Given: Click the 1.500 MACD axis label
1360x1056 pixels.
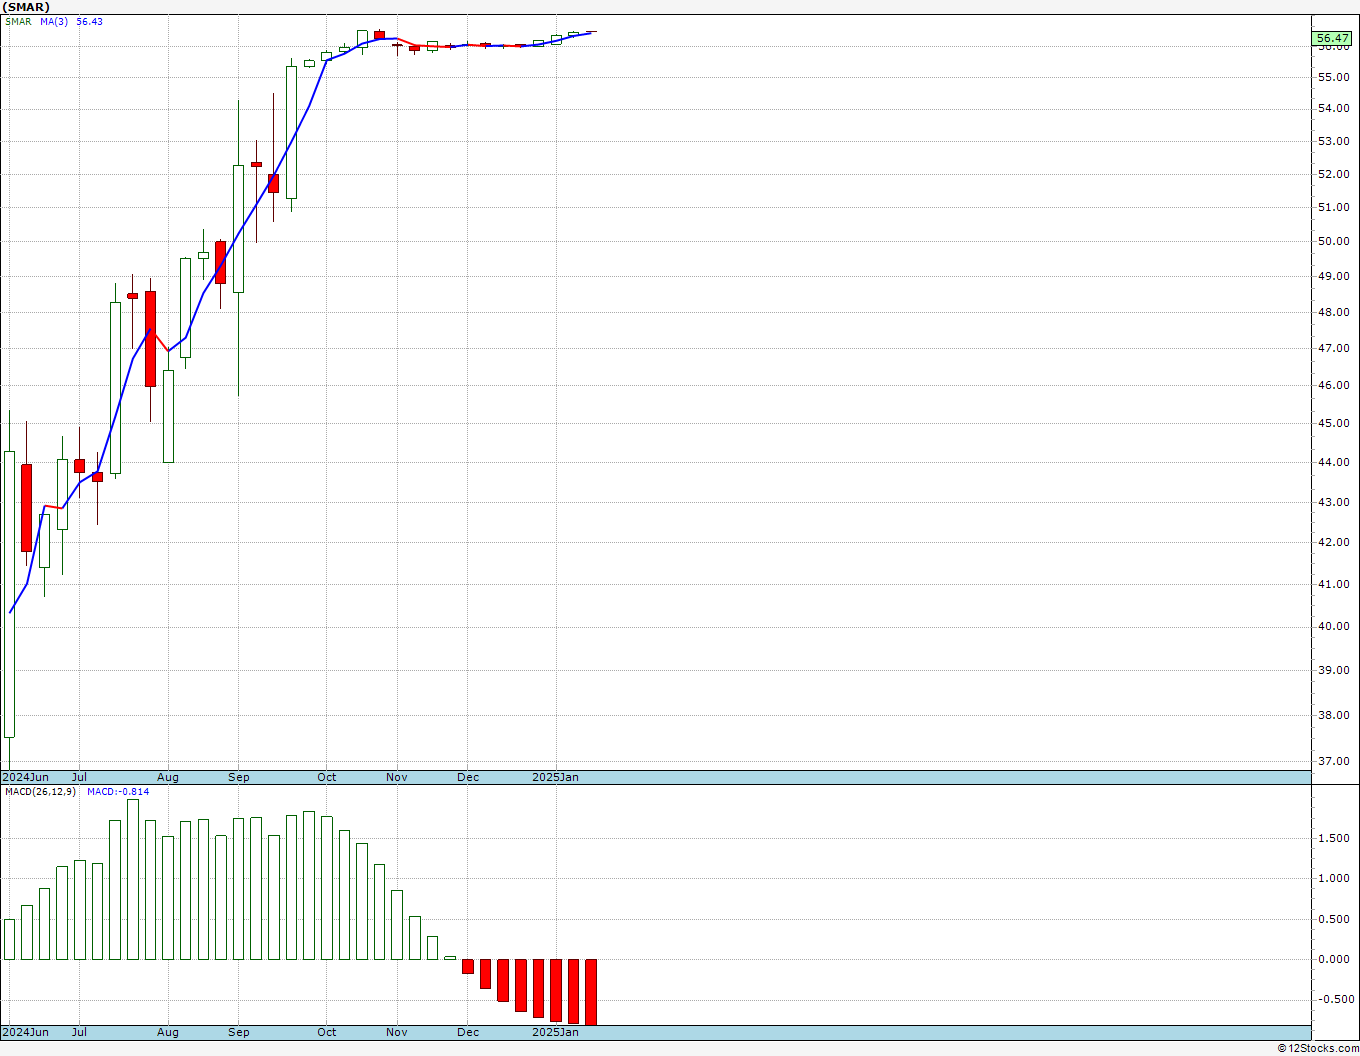Looking at the screenshot, I should (x=1334, y=839).
